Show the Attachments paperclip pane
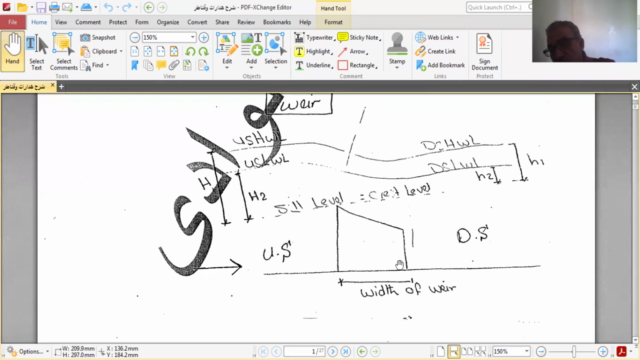Image resolution: width=640 pixels, height=360 pixels. [x=174, y=65]
